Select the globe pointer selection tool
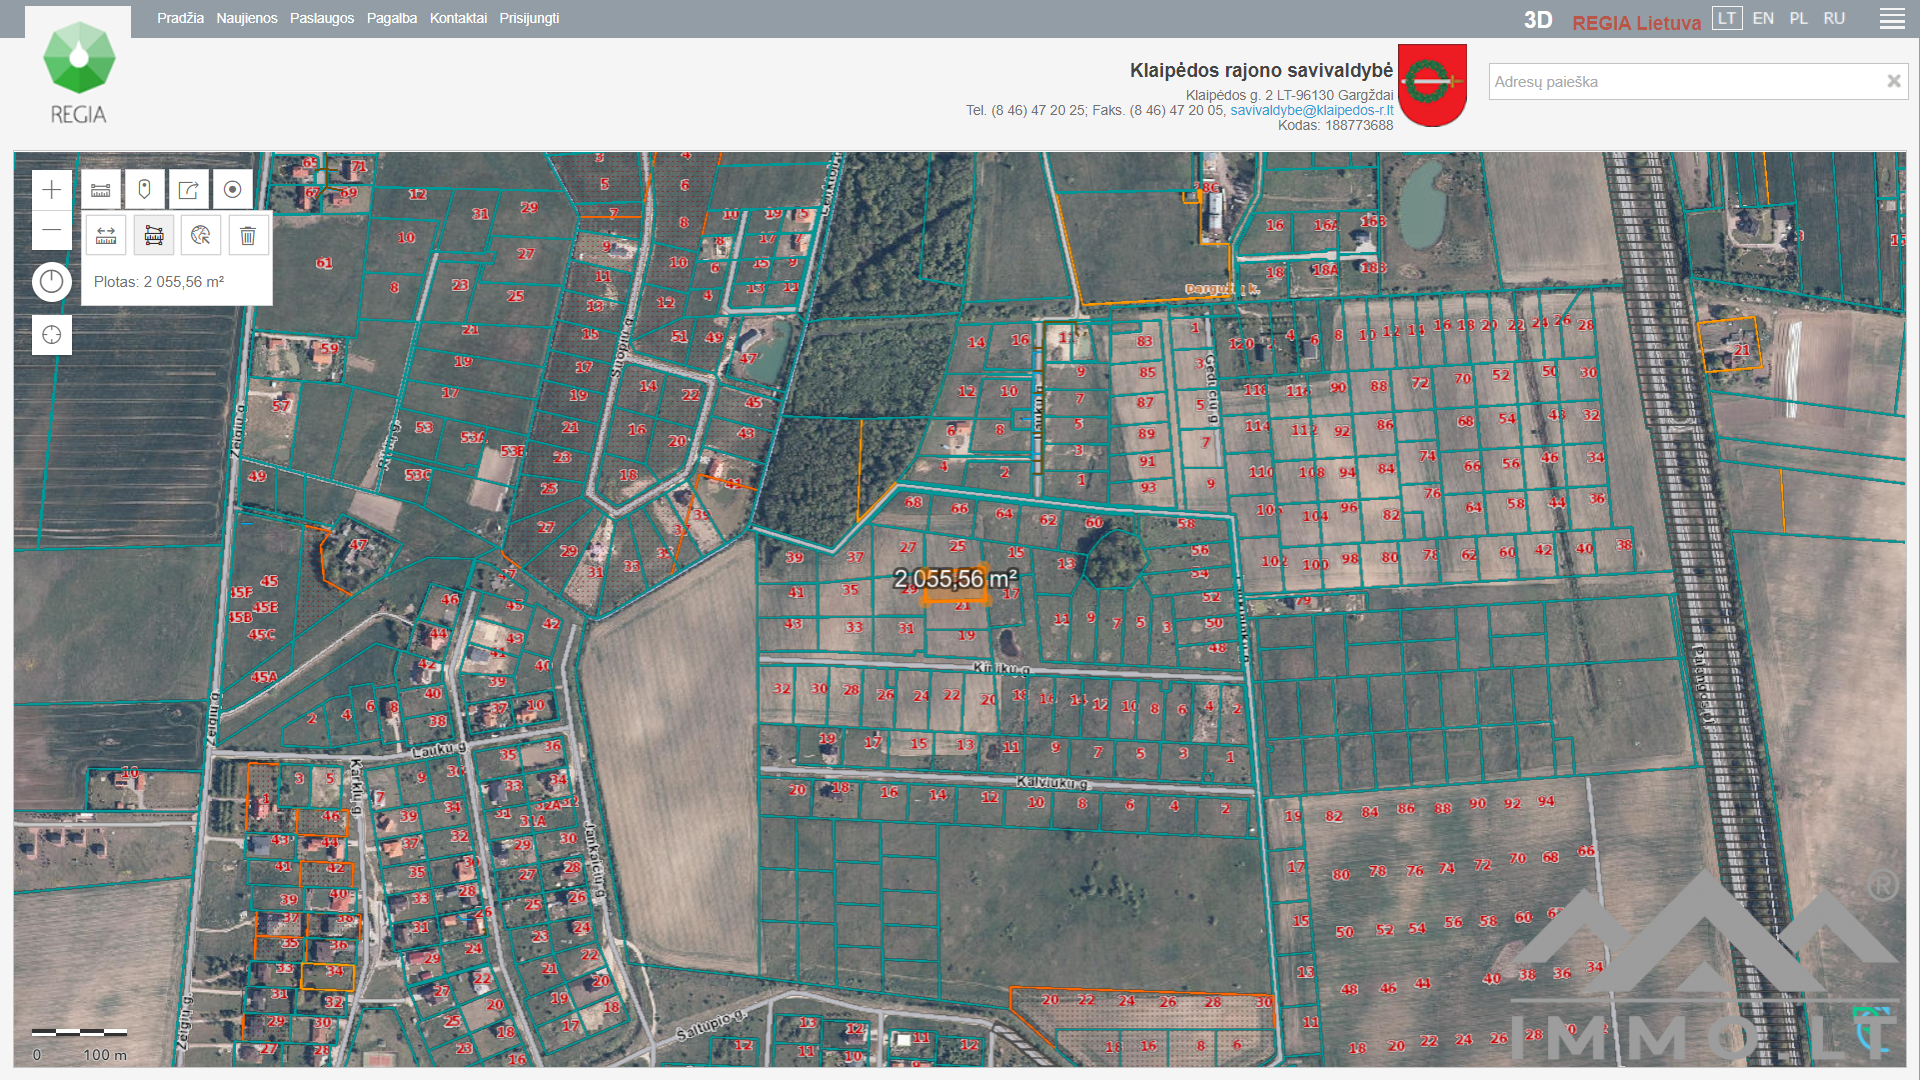1920x1080 pixels. pos(201,235)
